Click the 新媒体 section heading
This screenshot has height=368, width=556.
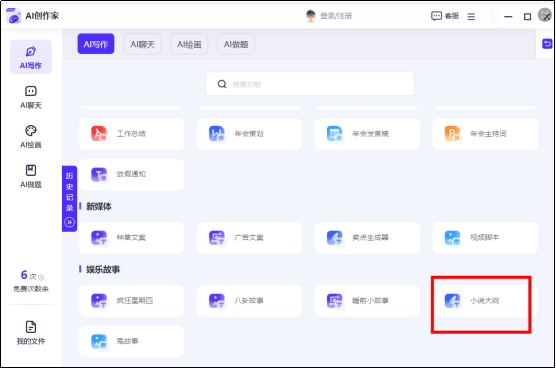(99, 206)
